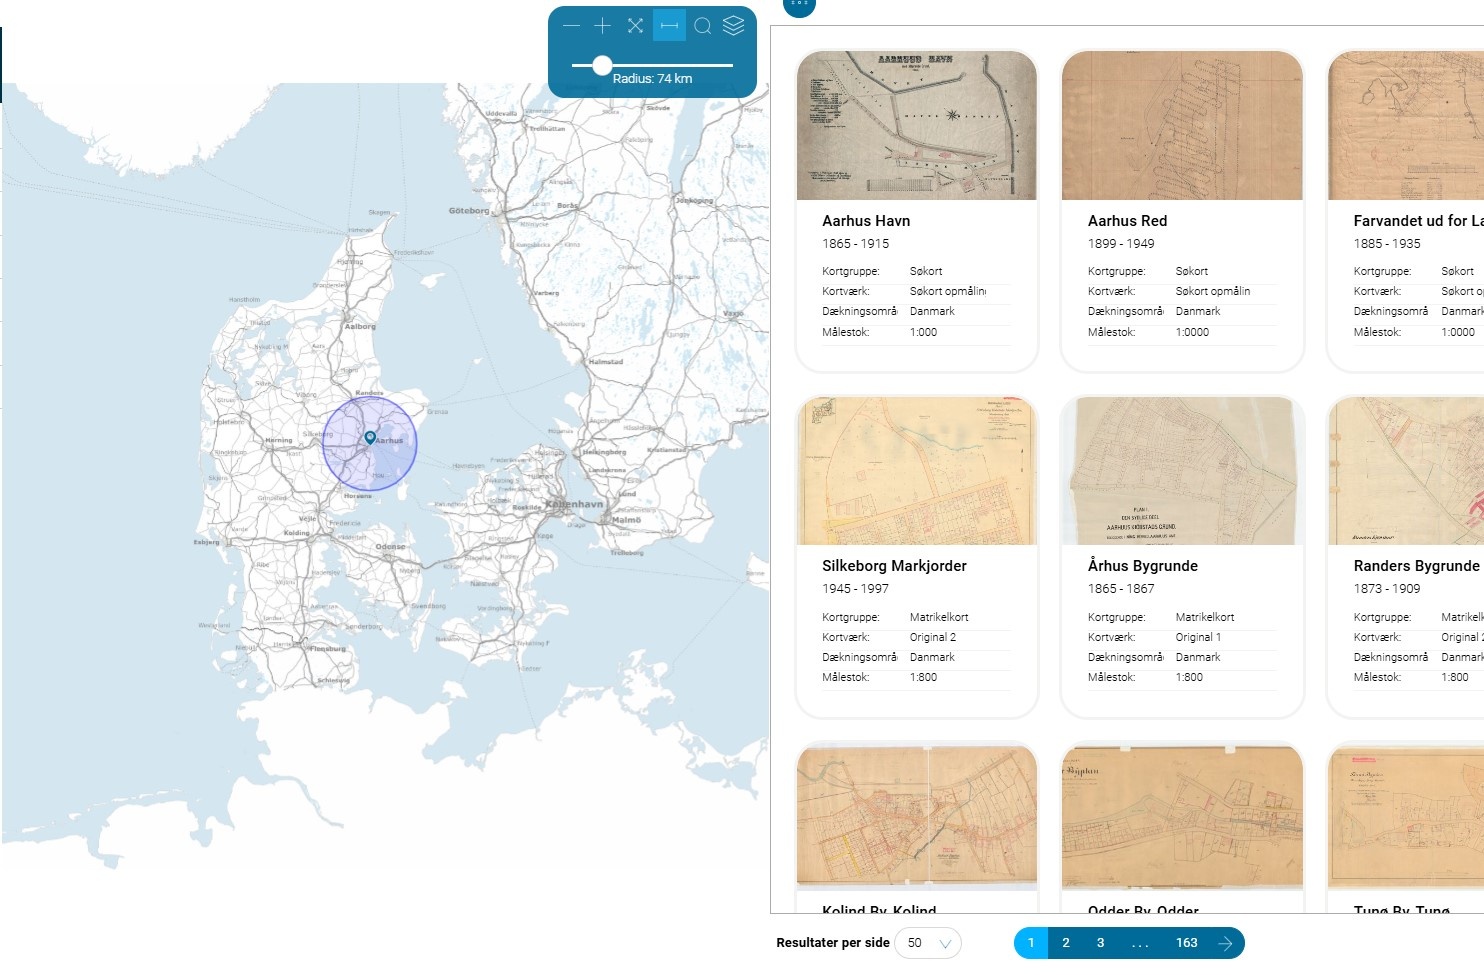The width and height of the screenshot is (1484, 975).
Task: Click the pagination ellipsis
Action: (x=1140, y=943)
